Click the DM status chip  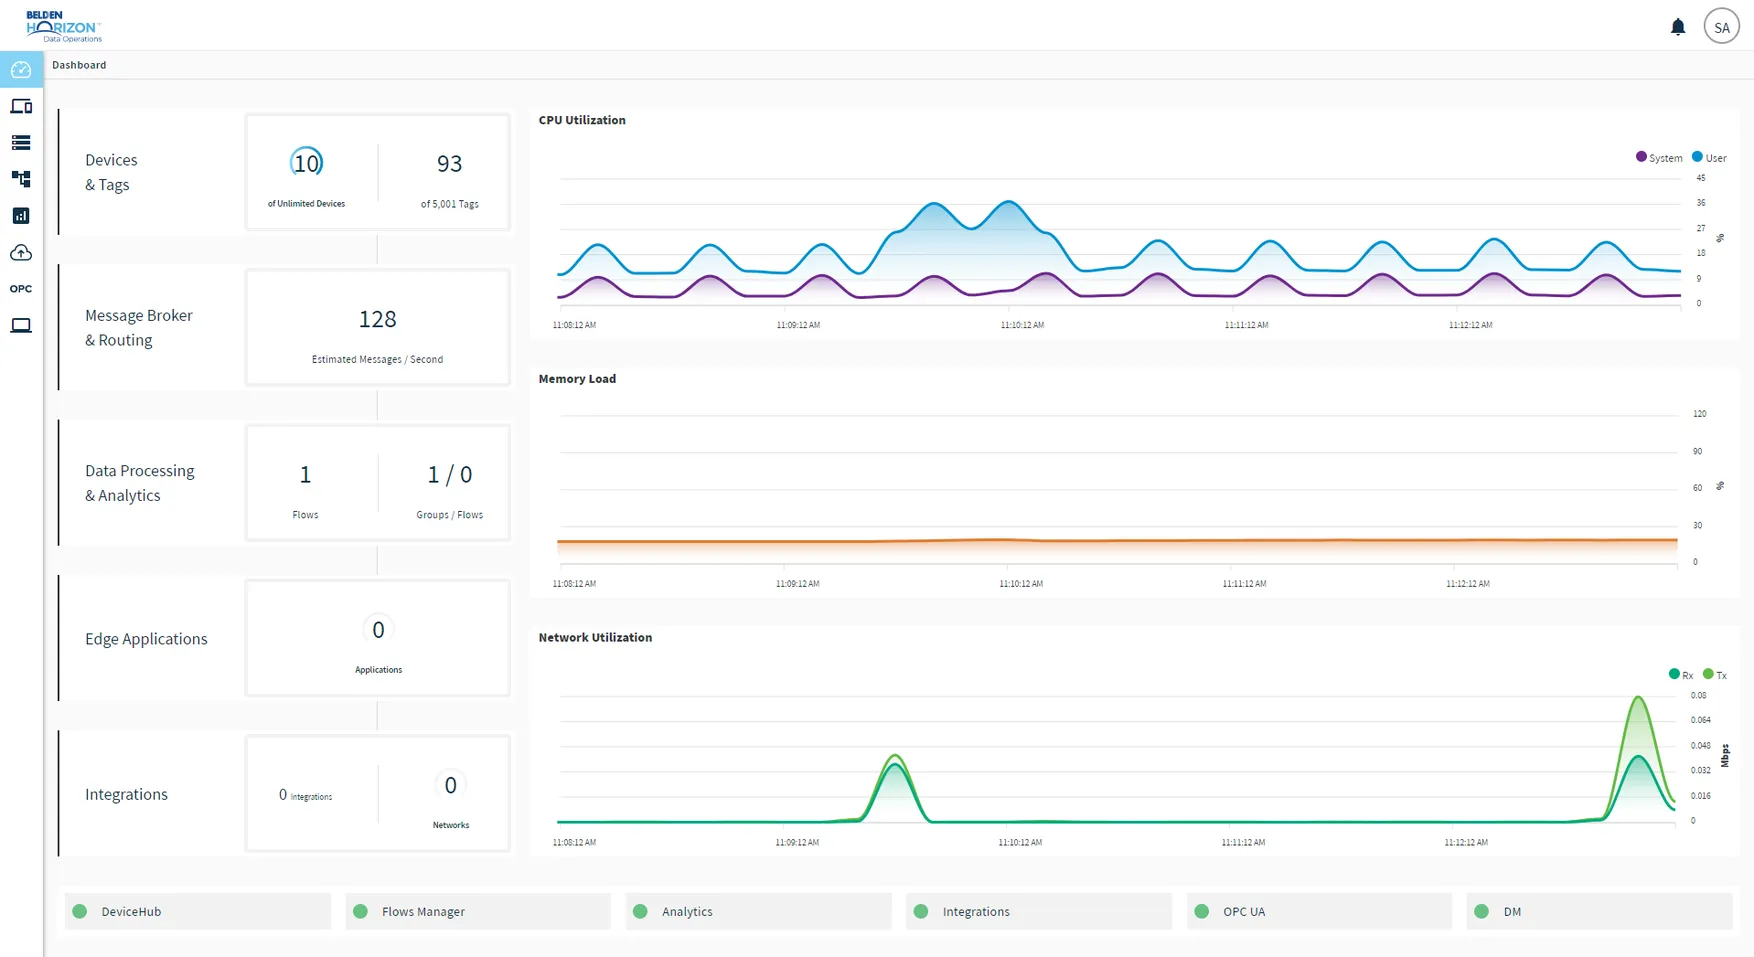(x=1599, y=911)
